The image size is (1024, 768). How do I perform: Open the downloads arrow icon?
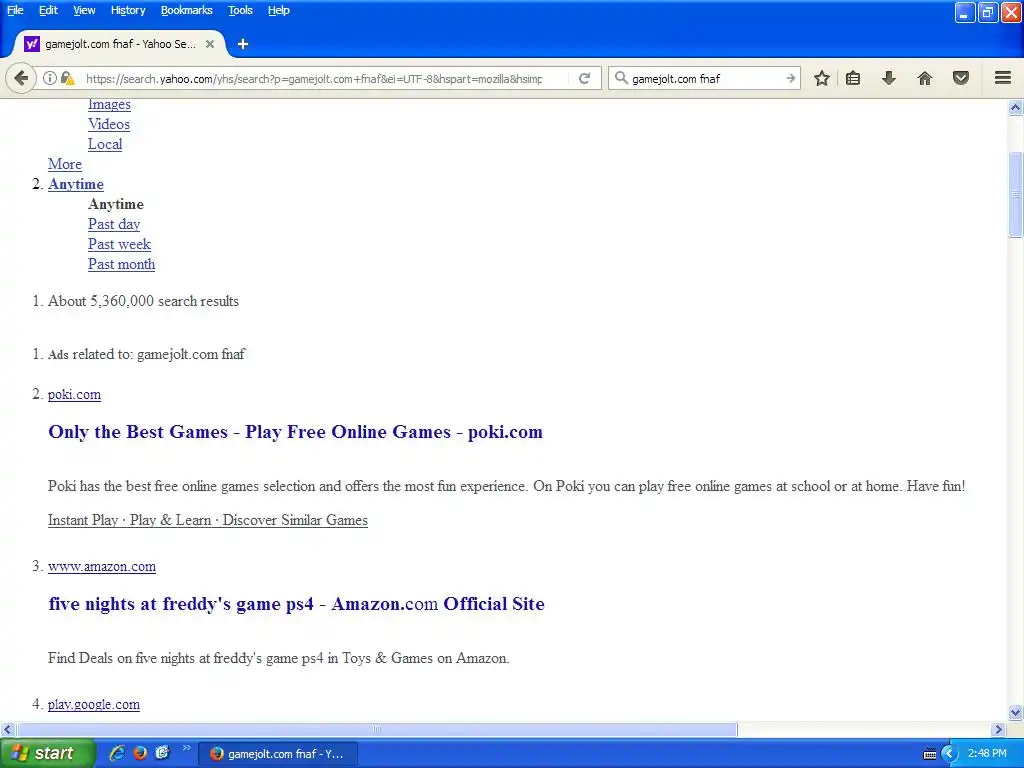(889, 78)
